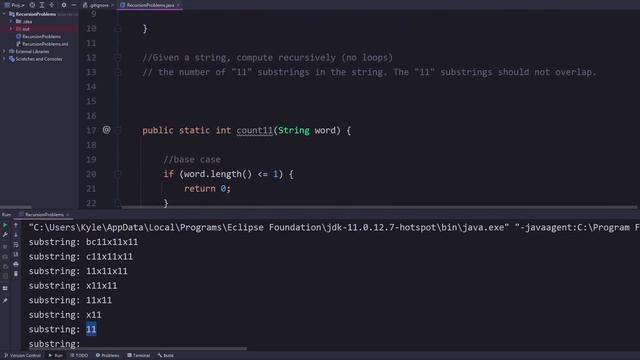Screen dimensions: 640x360
Task: Click the //base case comment
Action: tap(192, 160)
